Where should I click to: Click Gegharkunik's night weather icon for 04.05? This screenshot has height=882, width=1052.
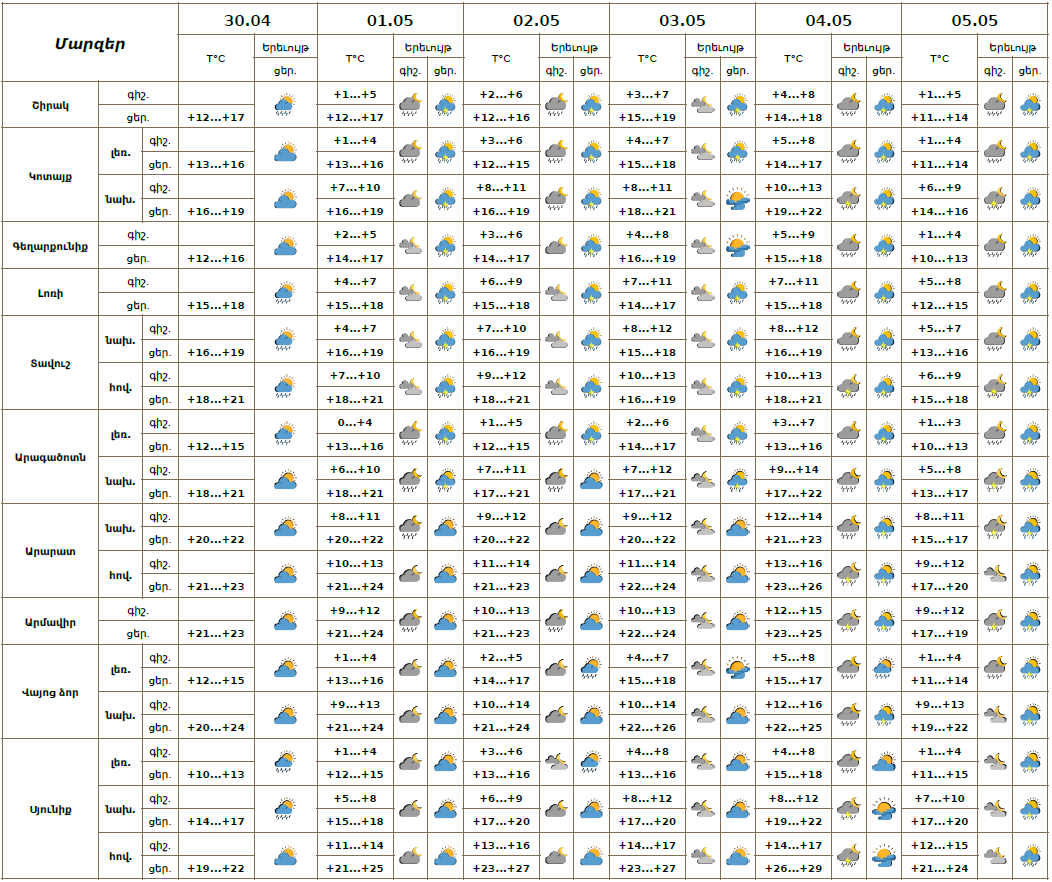(x=848, y=246)
